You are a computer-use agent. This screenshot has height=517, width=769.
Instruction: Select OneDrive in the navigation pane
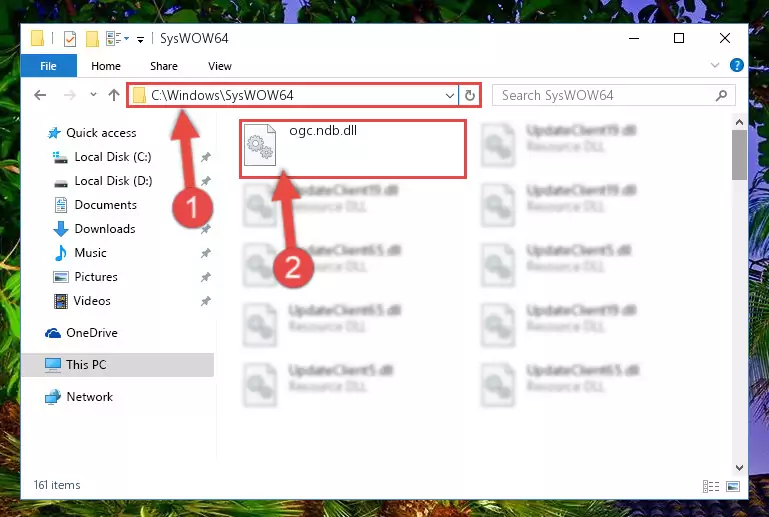tap(92, 333)
